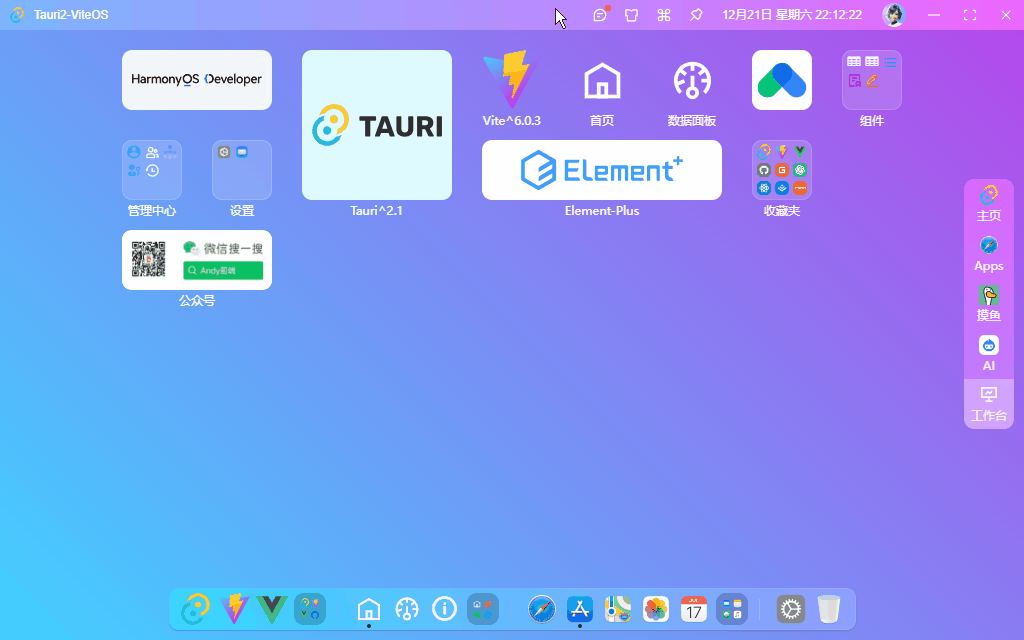
Task: Launch Maps from the dock
Action: (x=618, y=609)
